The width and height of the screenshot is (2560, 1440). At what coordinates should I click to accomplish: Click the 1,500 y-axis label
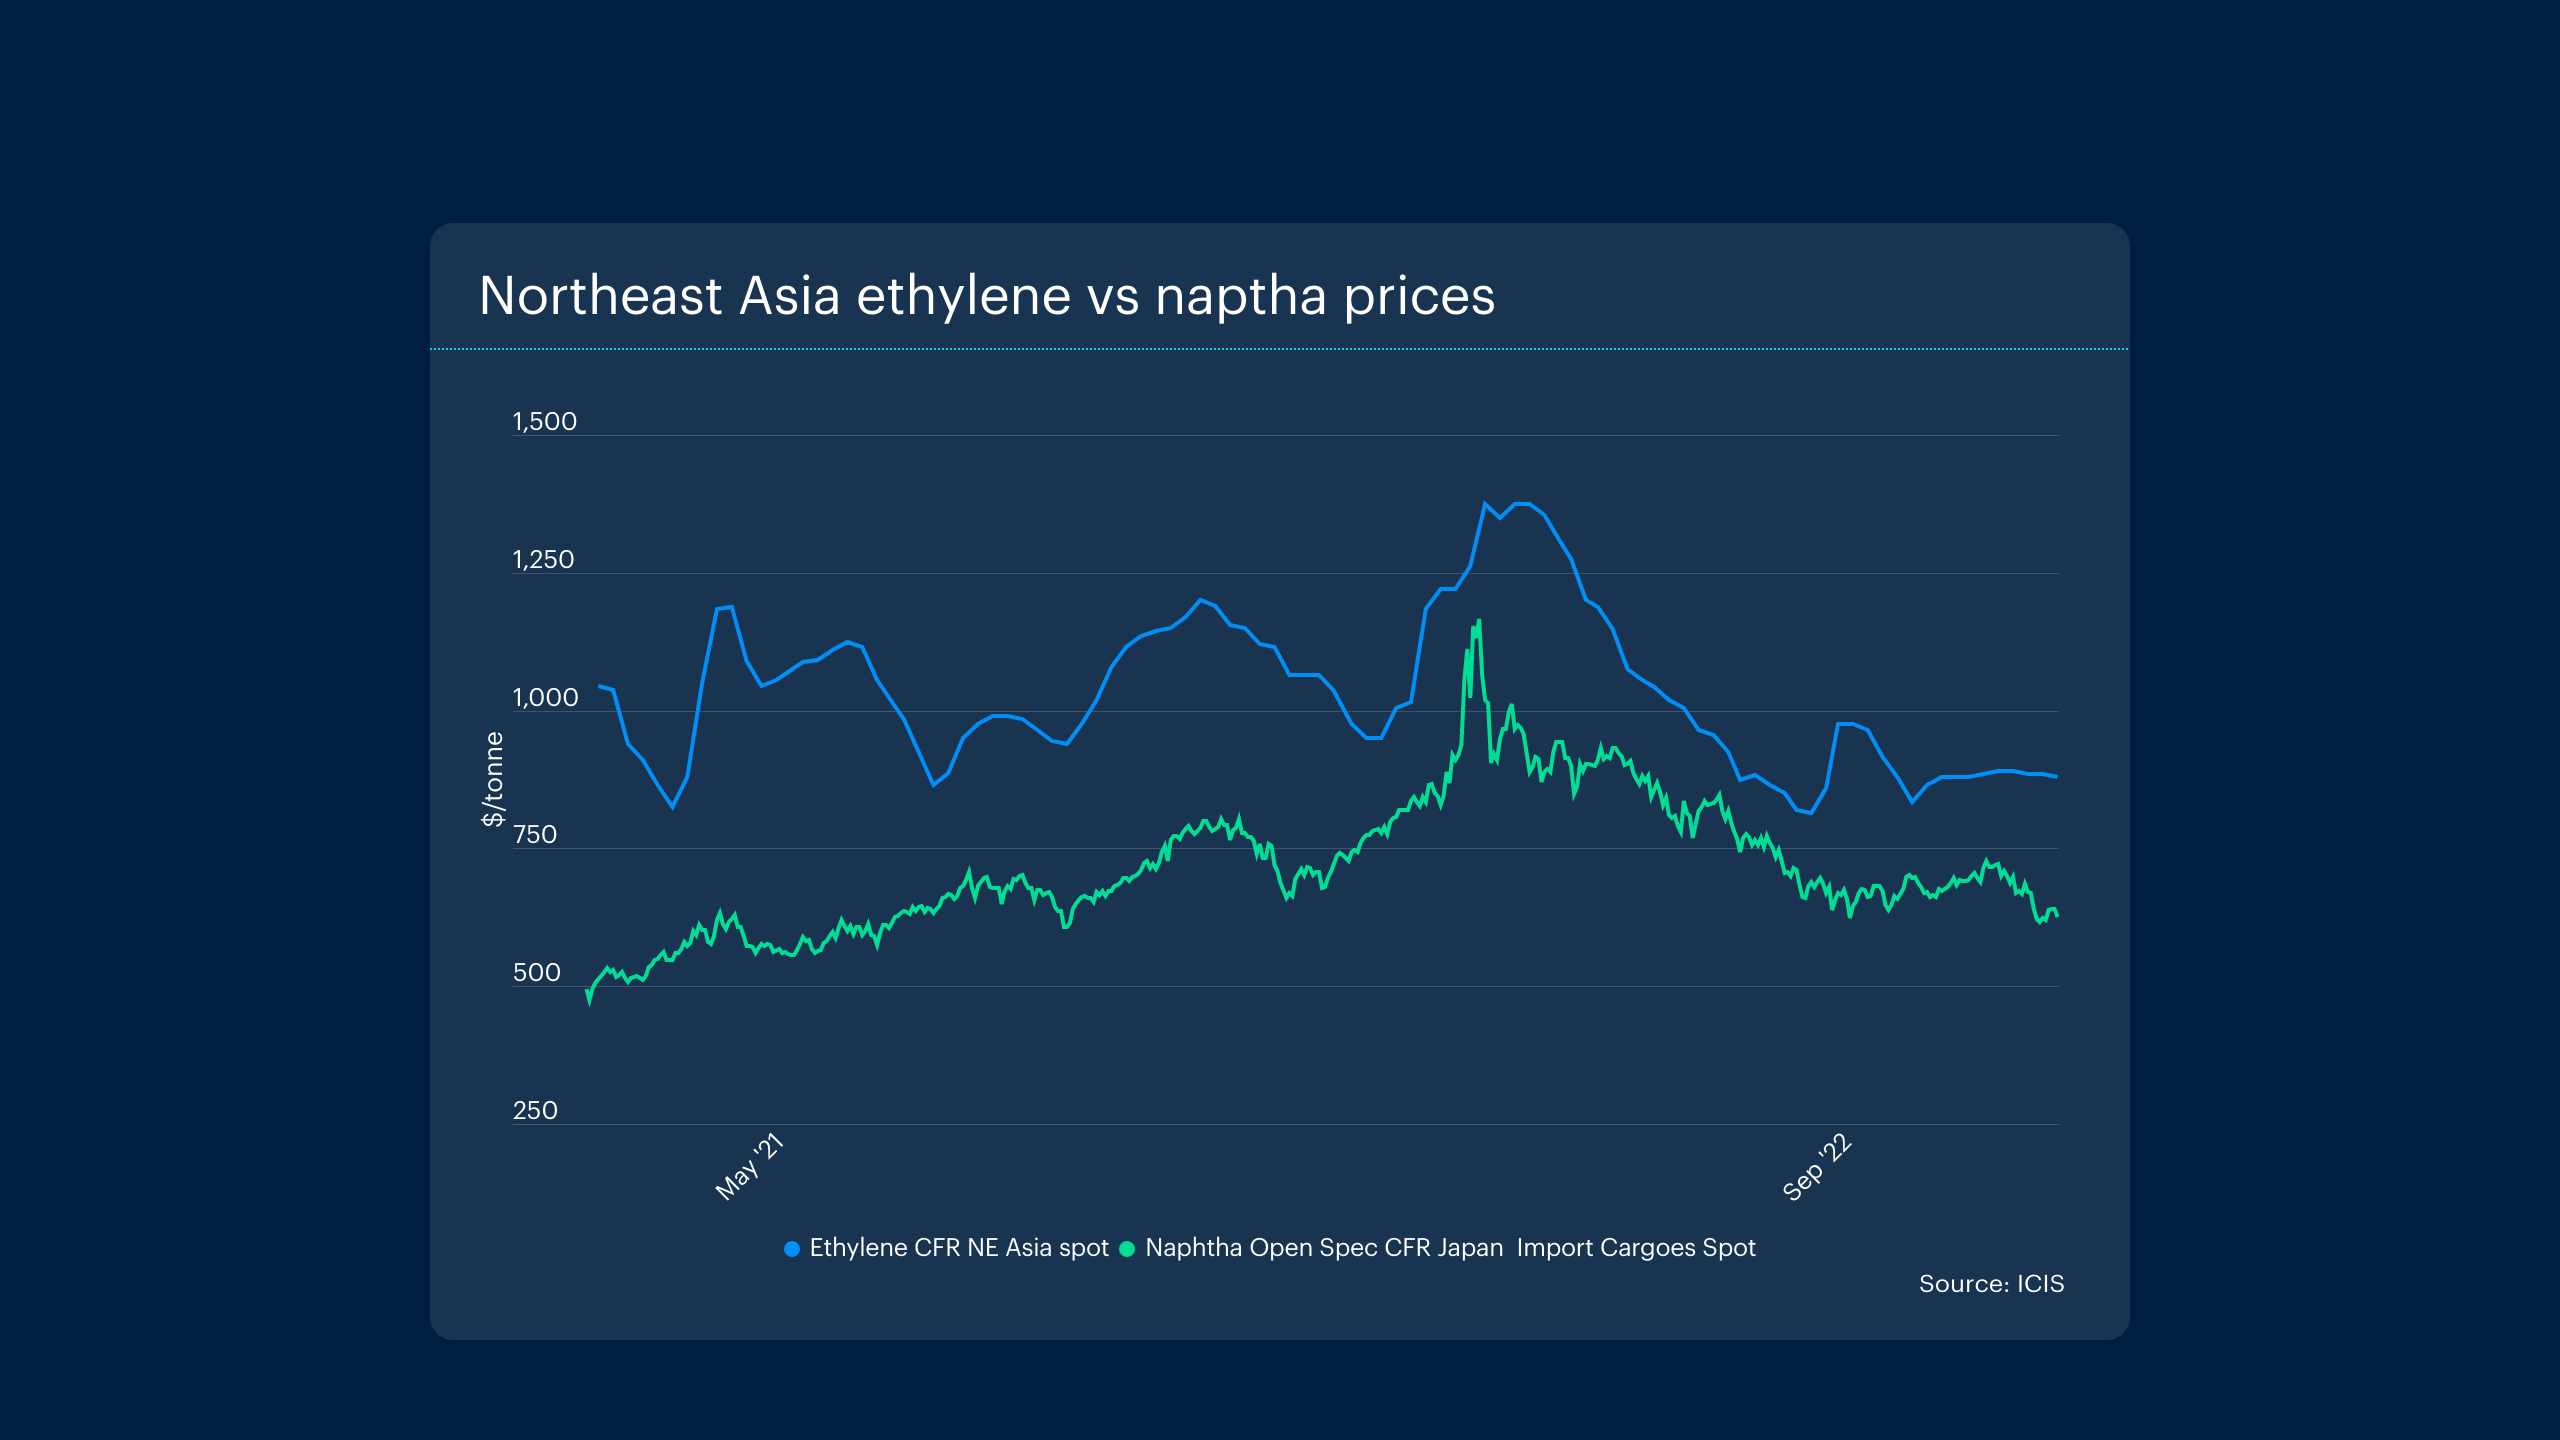click(x=544, y=422)
